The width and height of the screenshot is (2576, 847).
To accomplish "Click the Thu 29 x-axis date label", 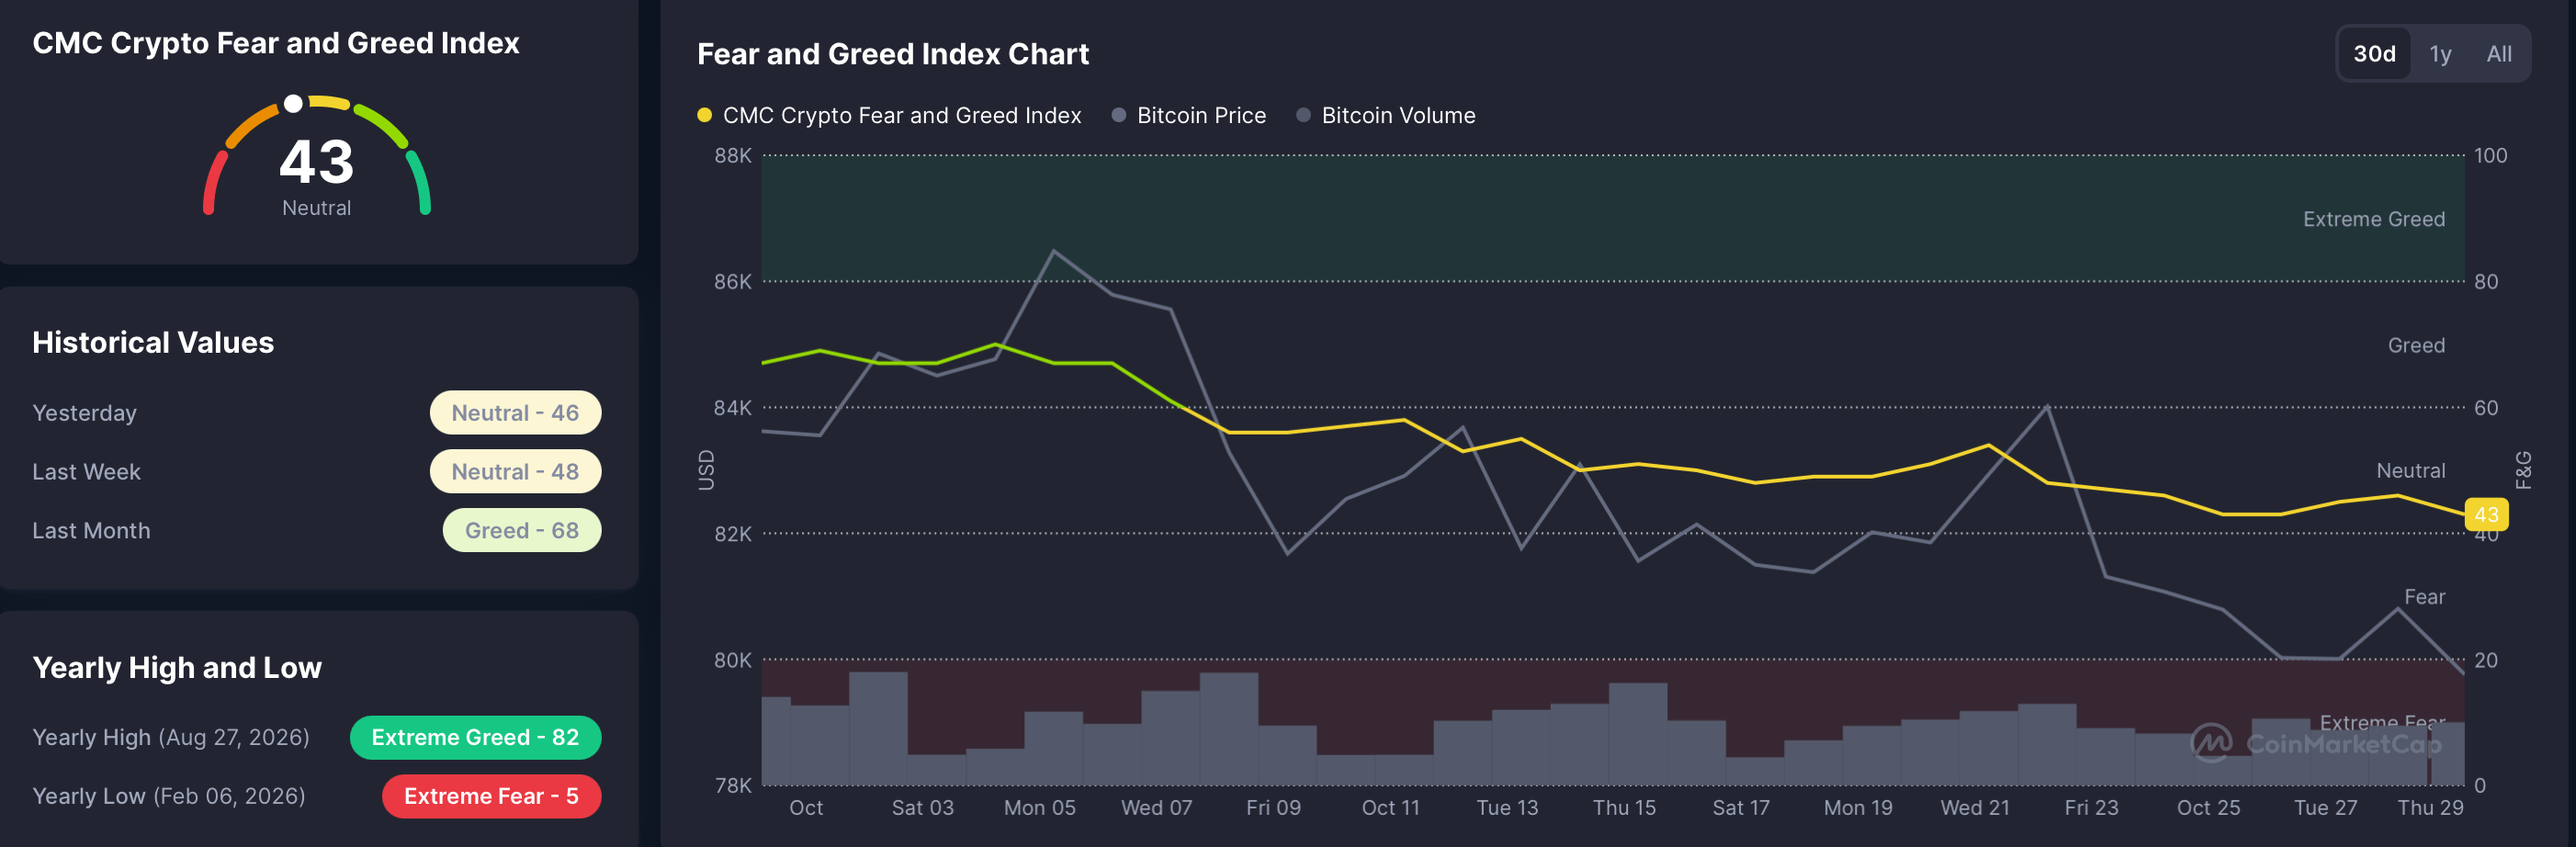I will click(x=2430, y=808).
